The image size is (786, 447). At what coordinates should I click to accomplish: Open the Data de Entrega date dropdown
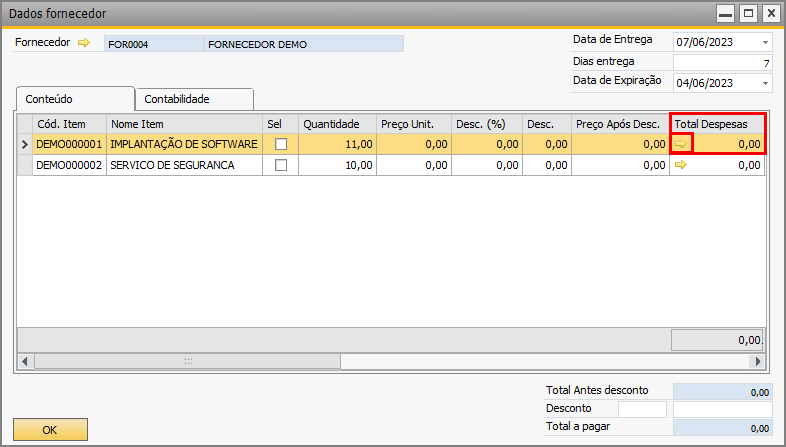coord(765,43)
